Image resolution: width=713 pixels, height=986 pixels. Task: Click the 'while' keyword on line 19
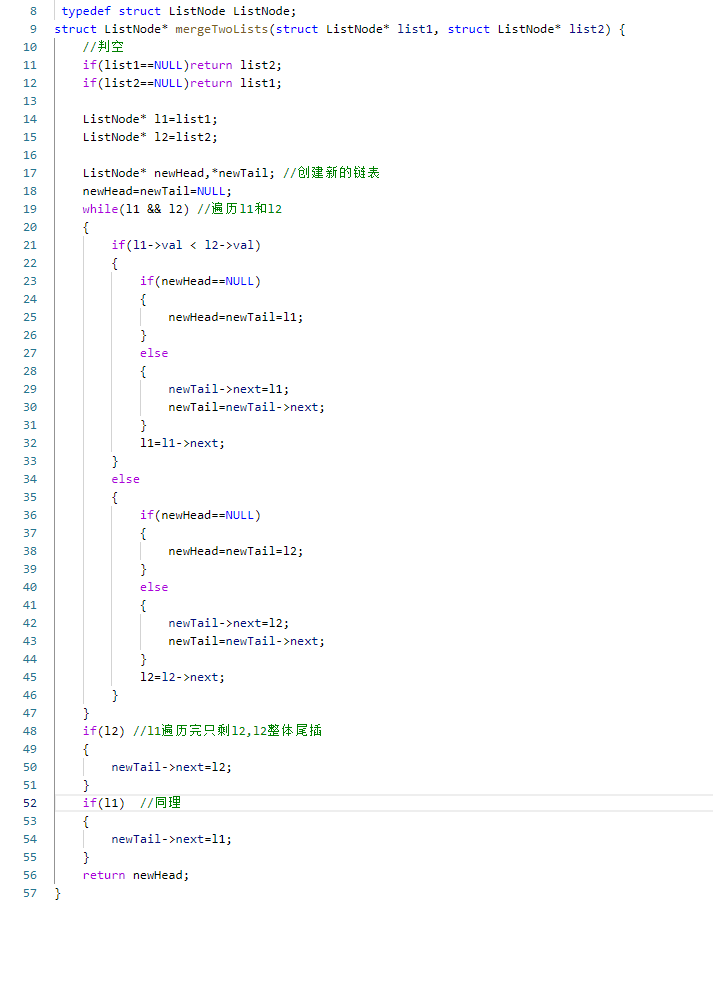pyautogui.click(x=100, y=209)
